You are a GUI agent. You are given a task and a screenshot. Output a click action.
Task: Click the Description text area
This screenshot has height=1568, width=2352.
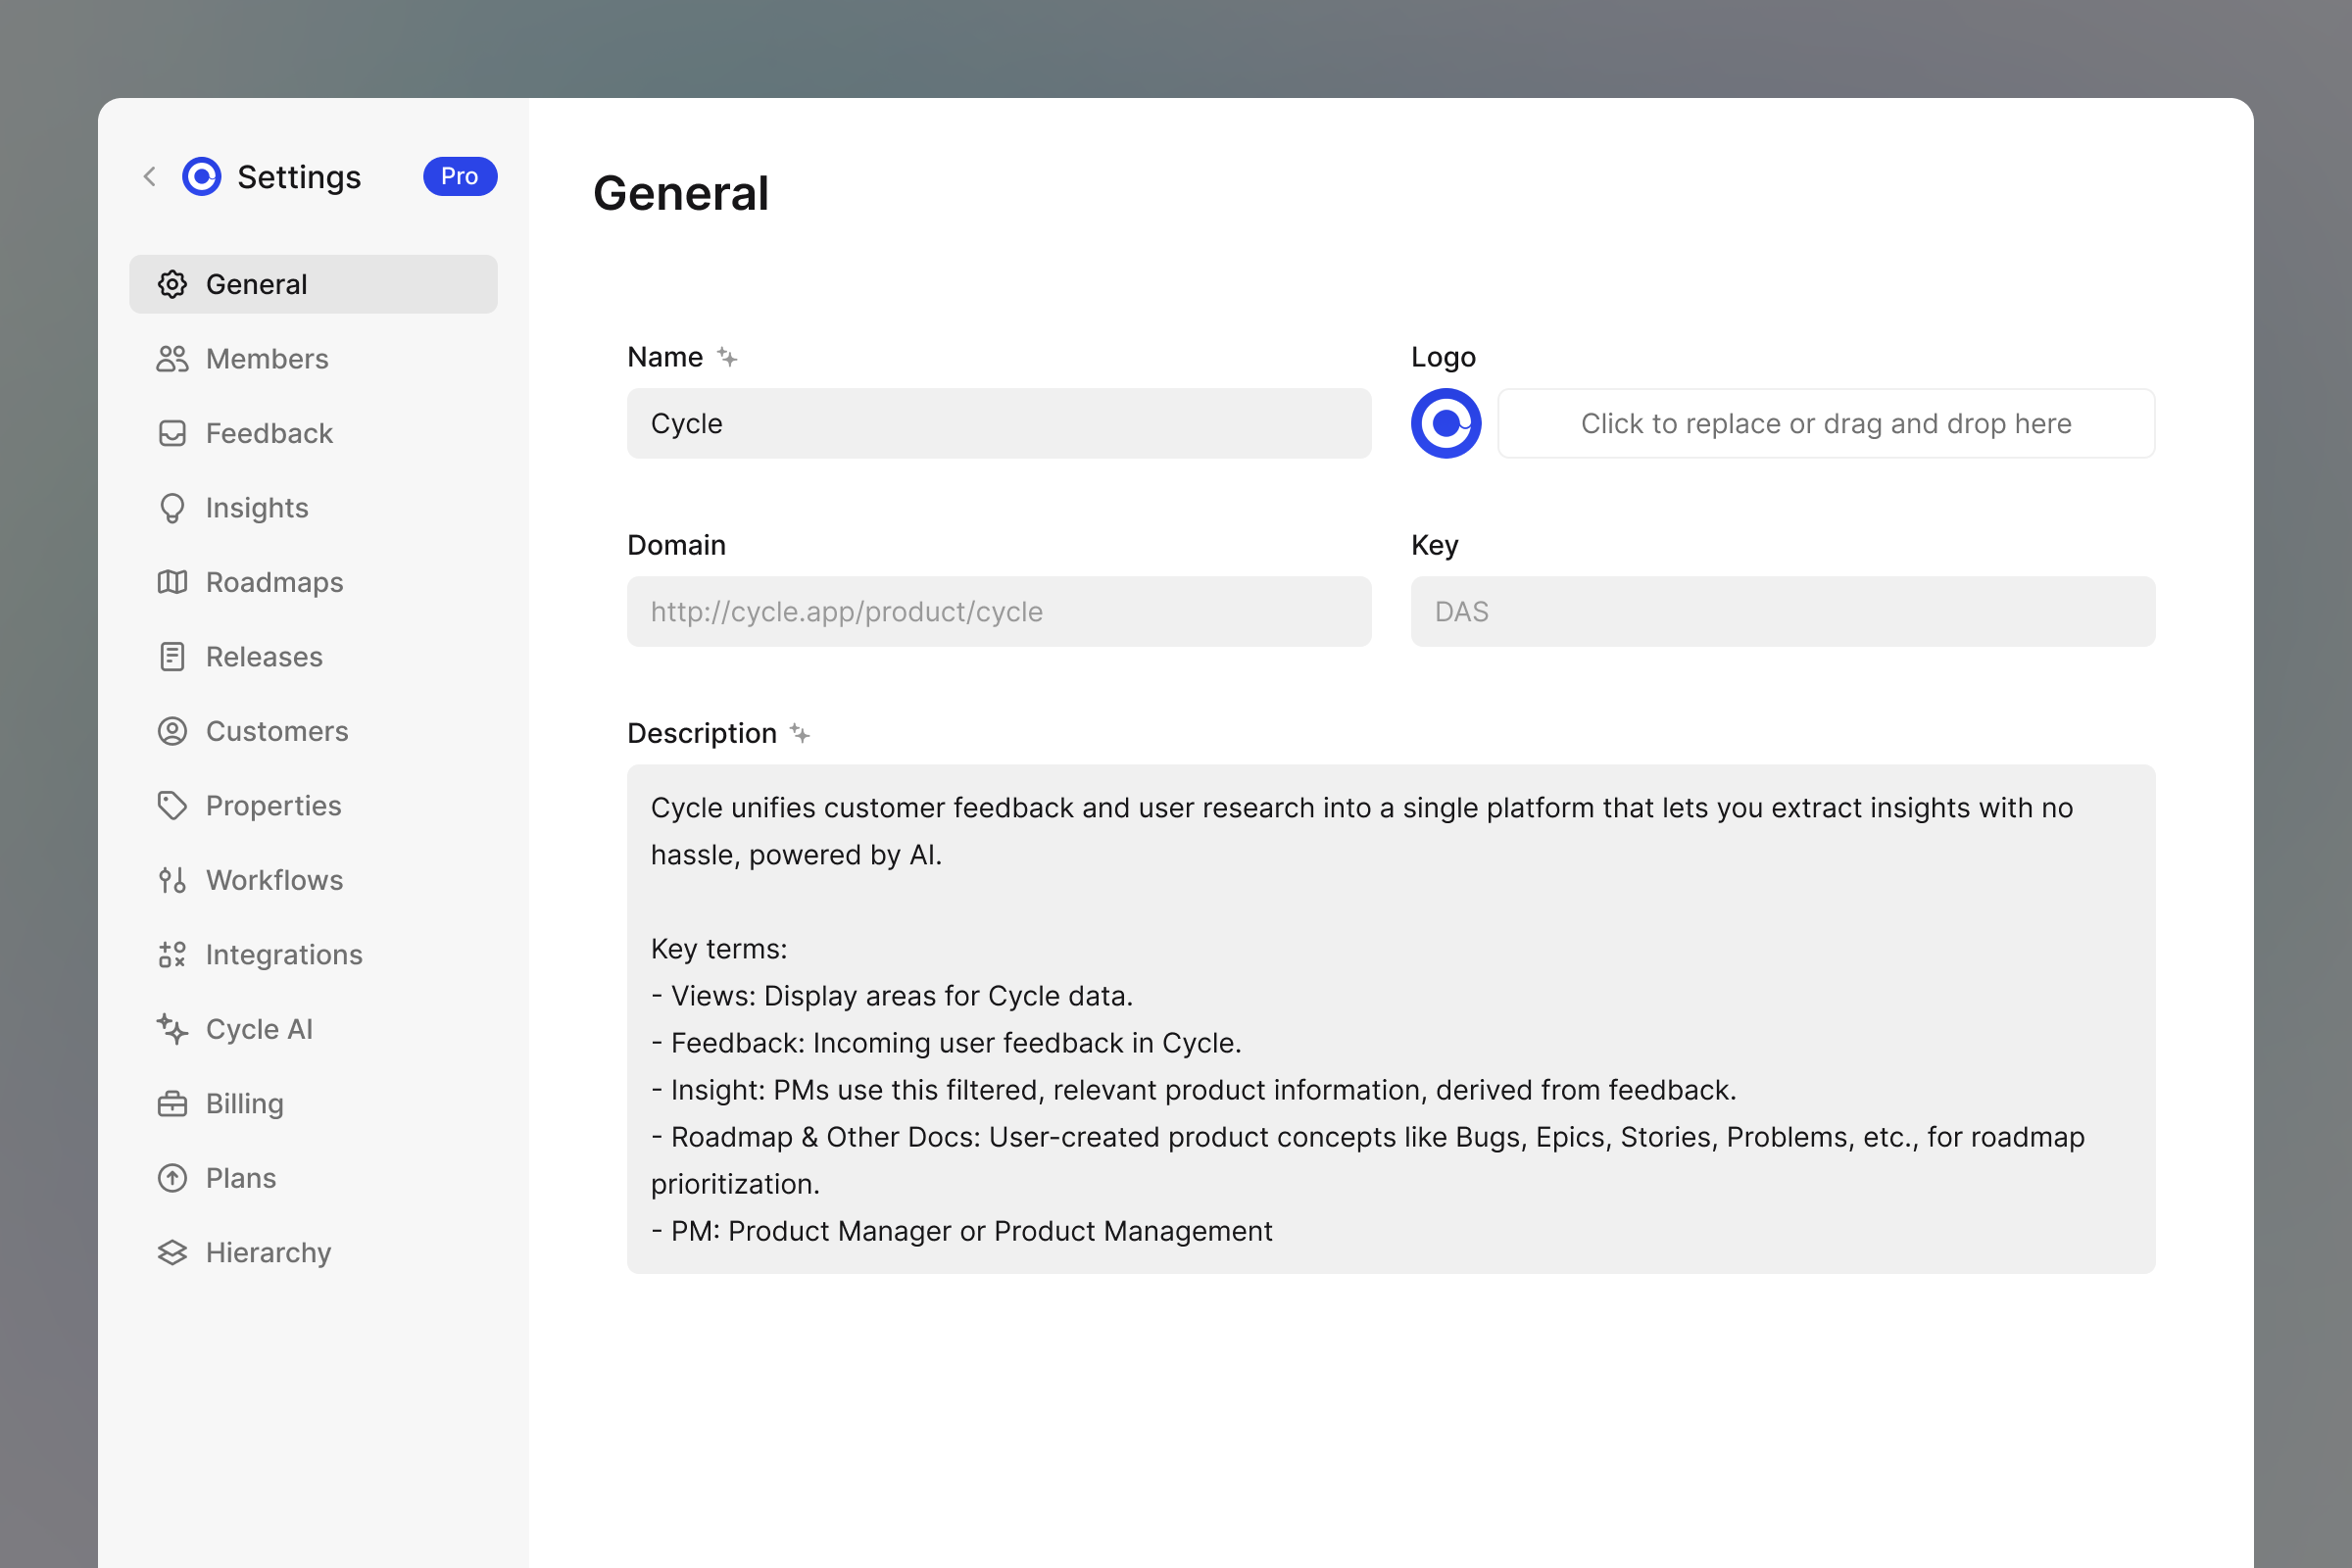(1391, 1019)
